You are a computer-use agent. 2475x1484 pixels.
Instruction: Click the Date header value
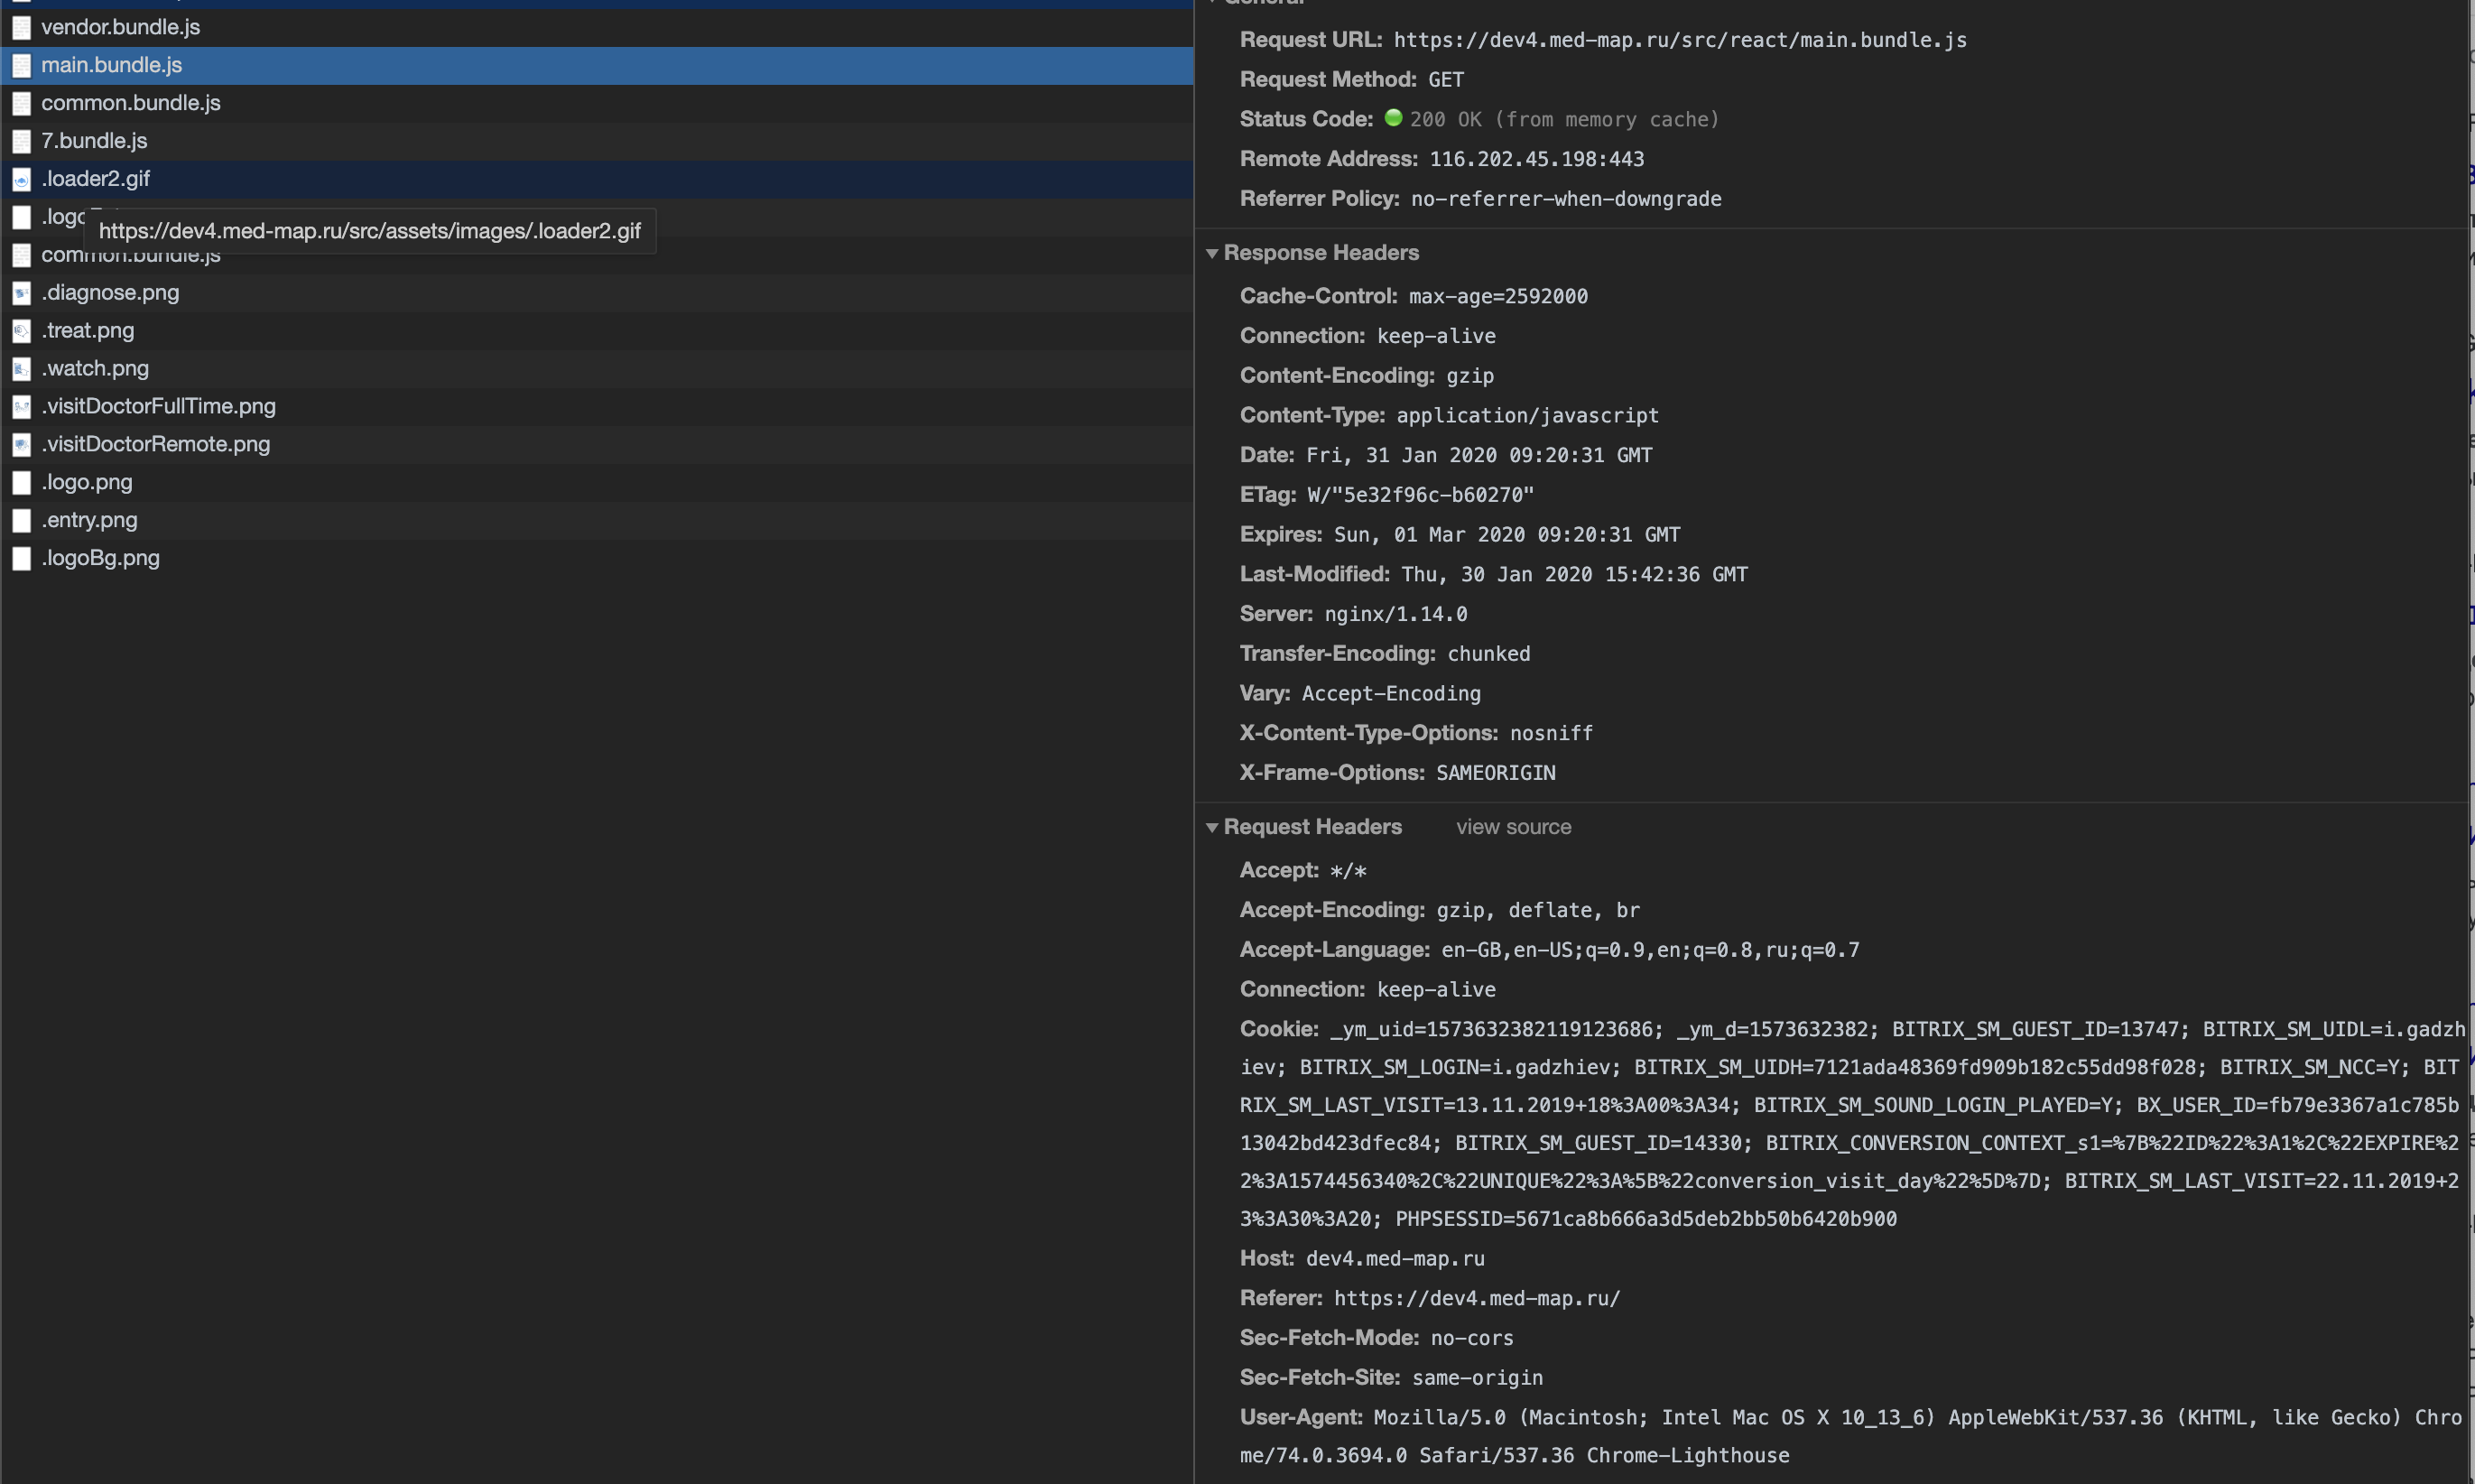click(x=1479, y=456)
